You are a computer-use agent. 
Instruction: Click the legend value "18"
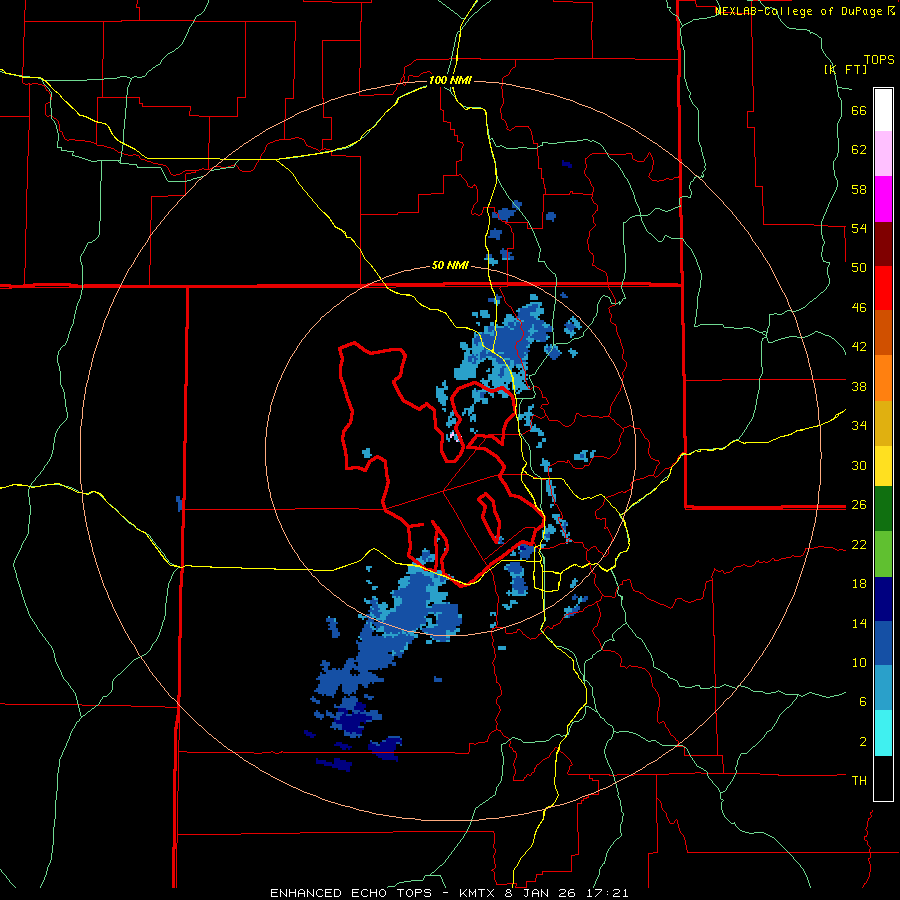pyautogui.click(x=859, y=584)
